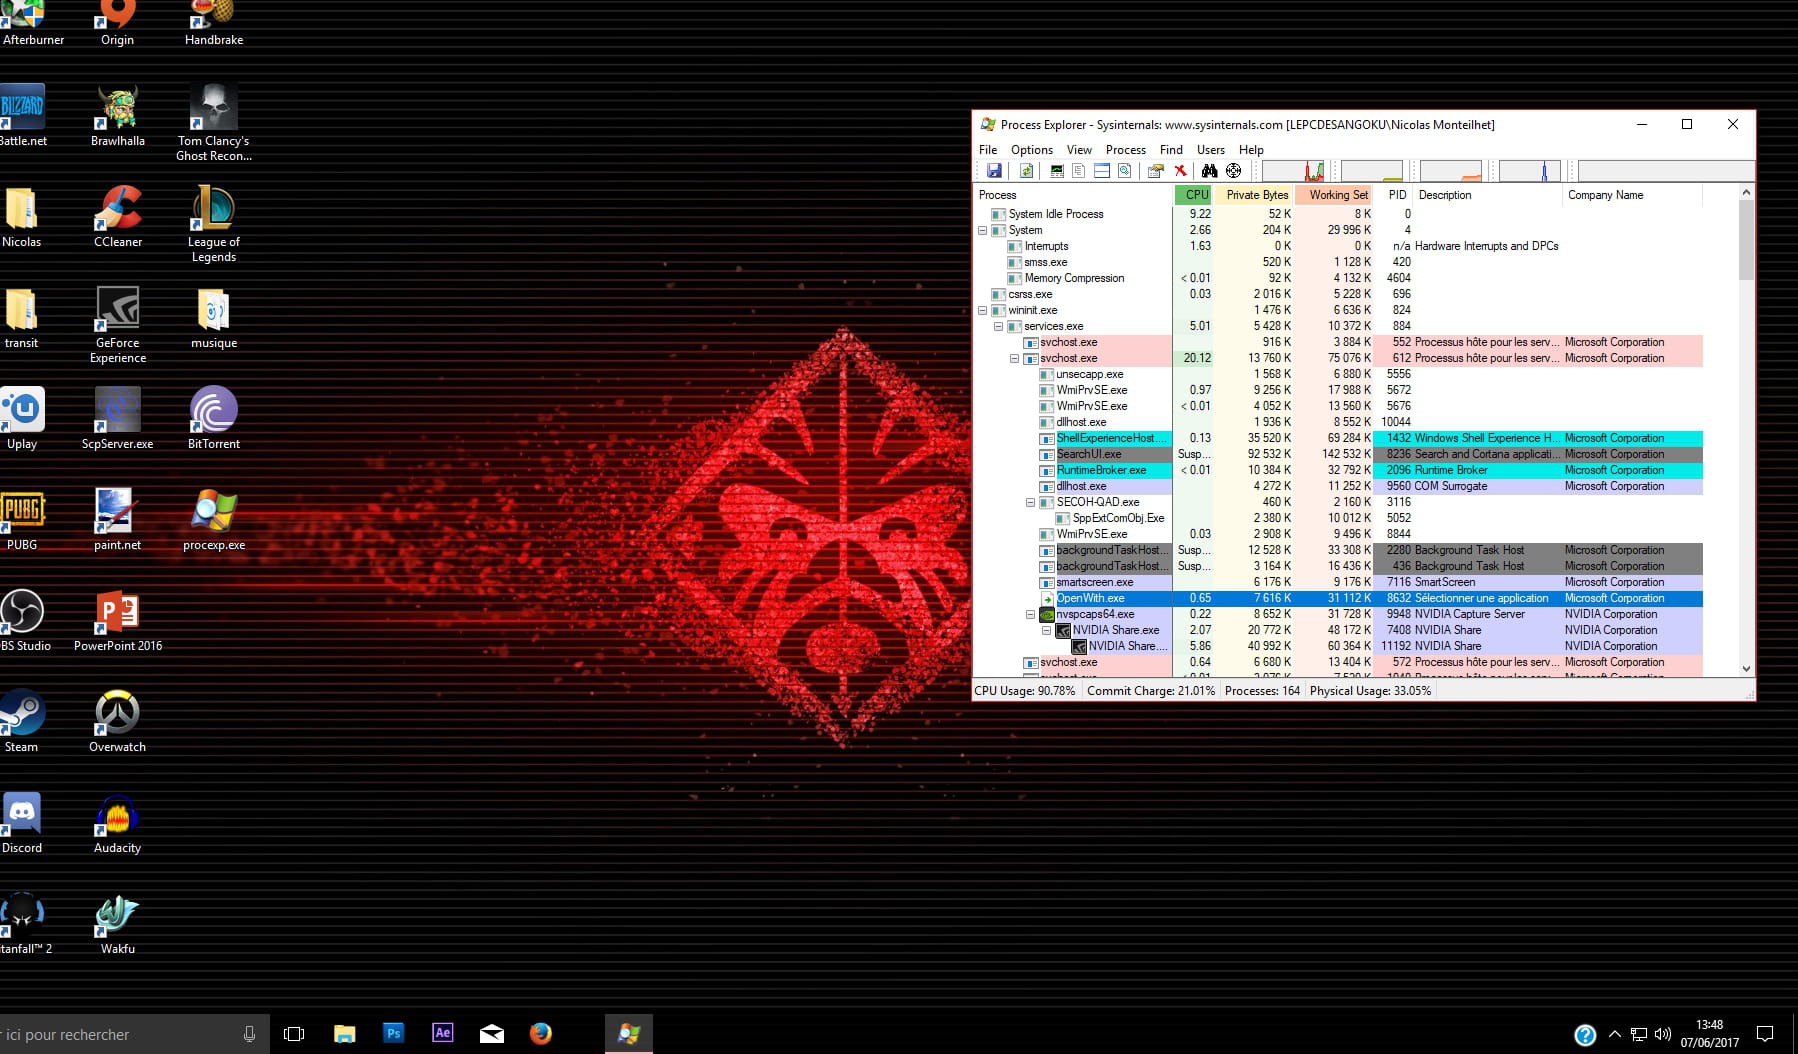Select the SppExtComObj.Exe process row

tap(1338, 518)
